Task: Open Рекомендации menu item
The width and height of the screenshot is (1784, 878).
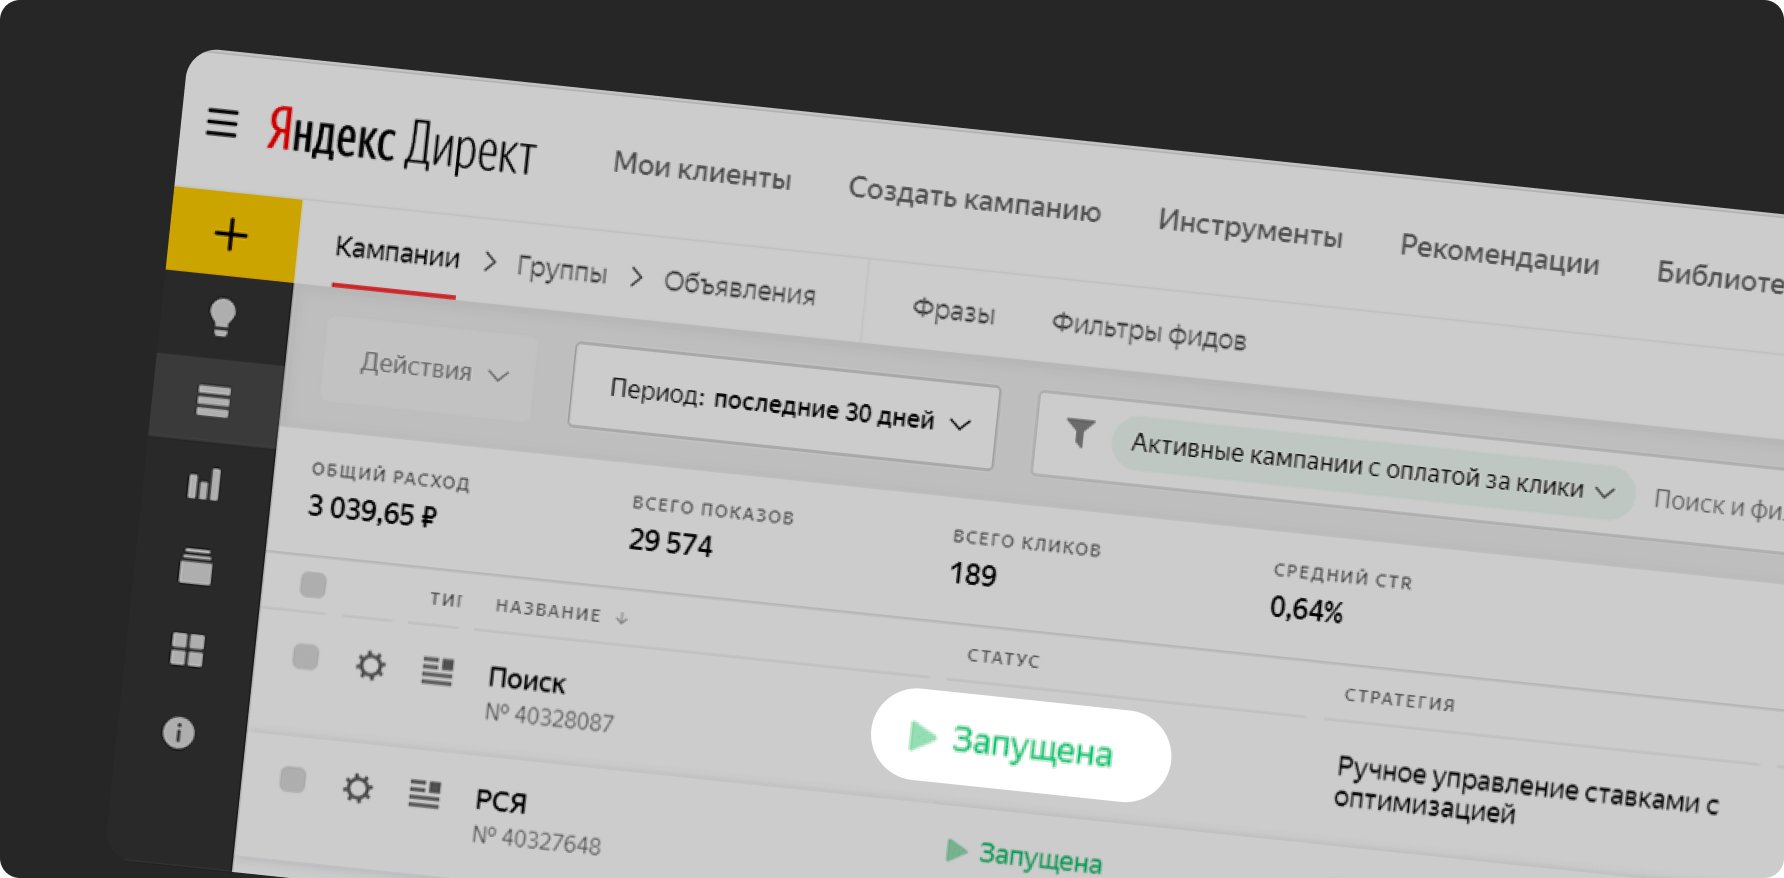Action: point(1499,254)
